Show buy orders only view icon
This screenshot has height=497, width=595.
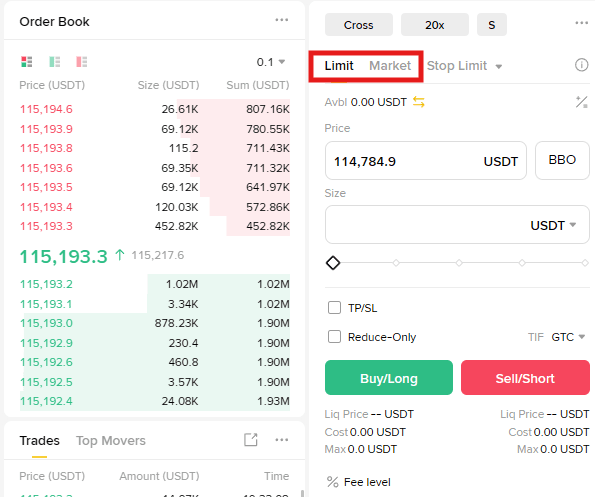tap(55, 61)
